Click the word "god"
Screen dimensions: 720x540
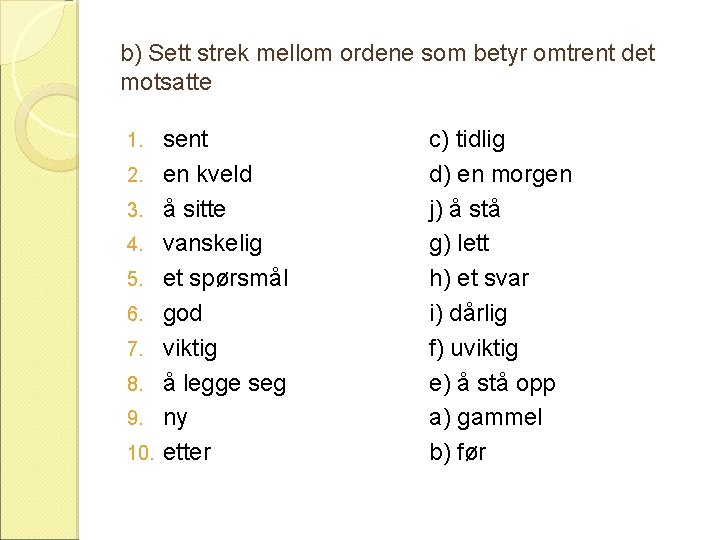(x=182, y=314)
